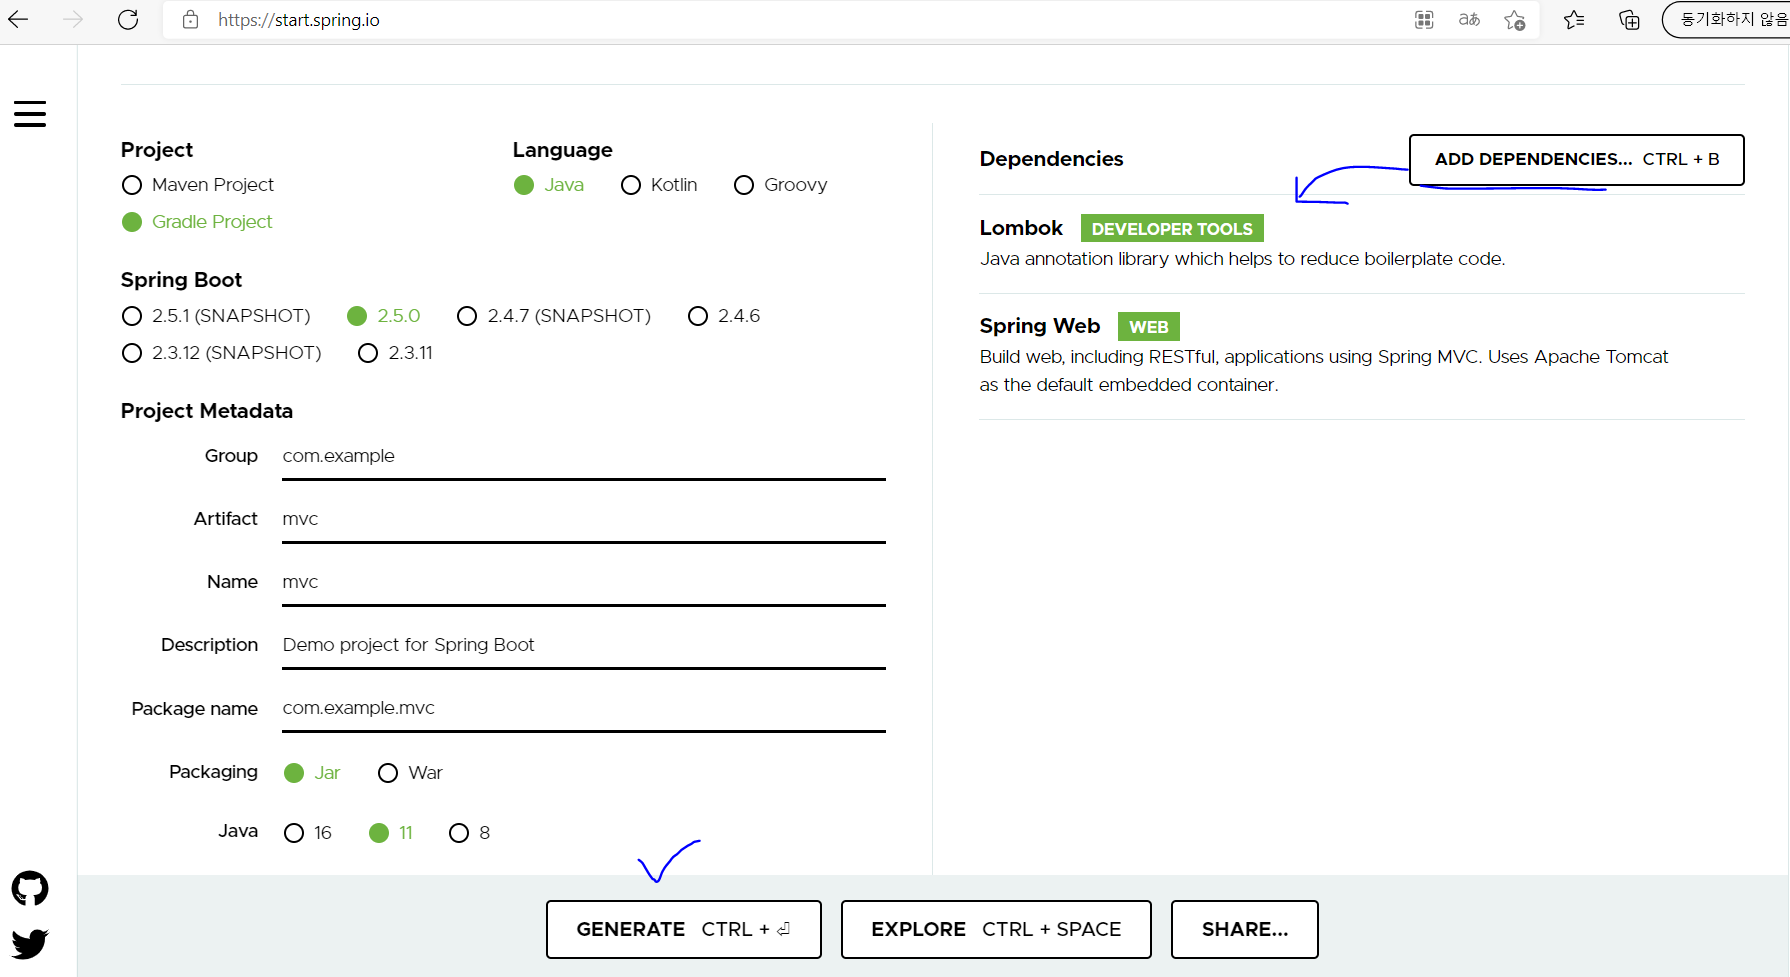Click the Spring Web dependency entry

pos(1362,355)
